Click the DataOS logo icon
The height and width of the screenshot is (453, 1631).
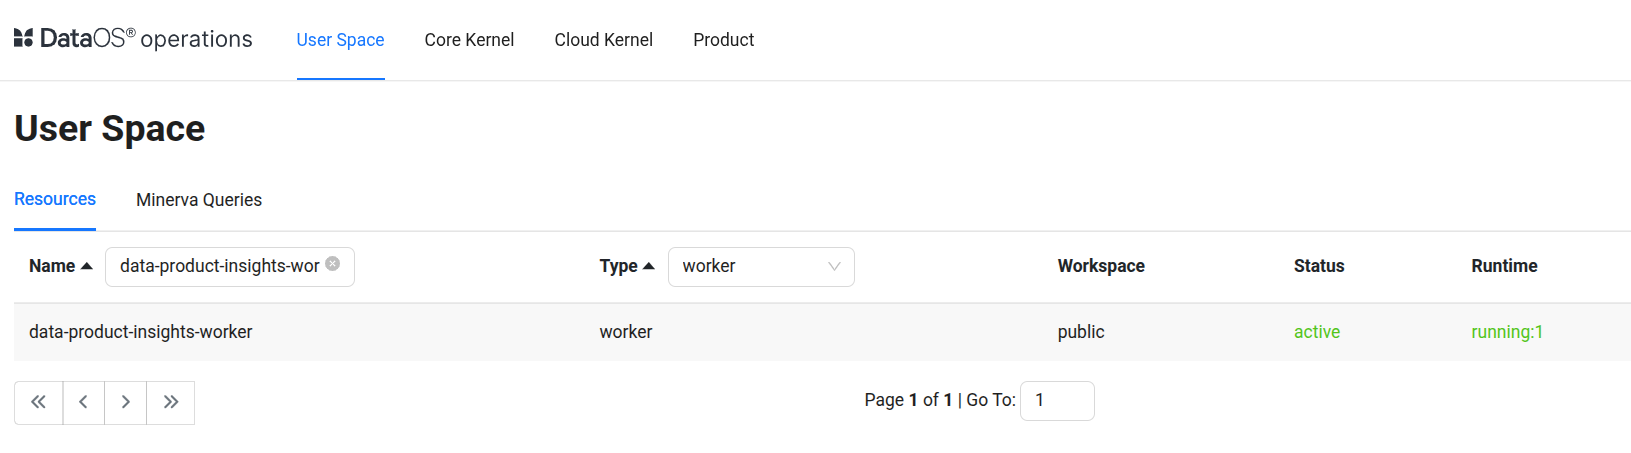point(23,38)
